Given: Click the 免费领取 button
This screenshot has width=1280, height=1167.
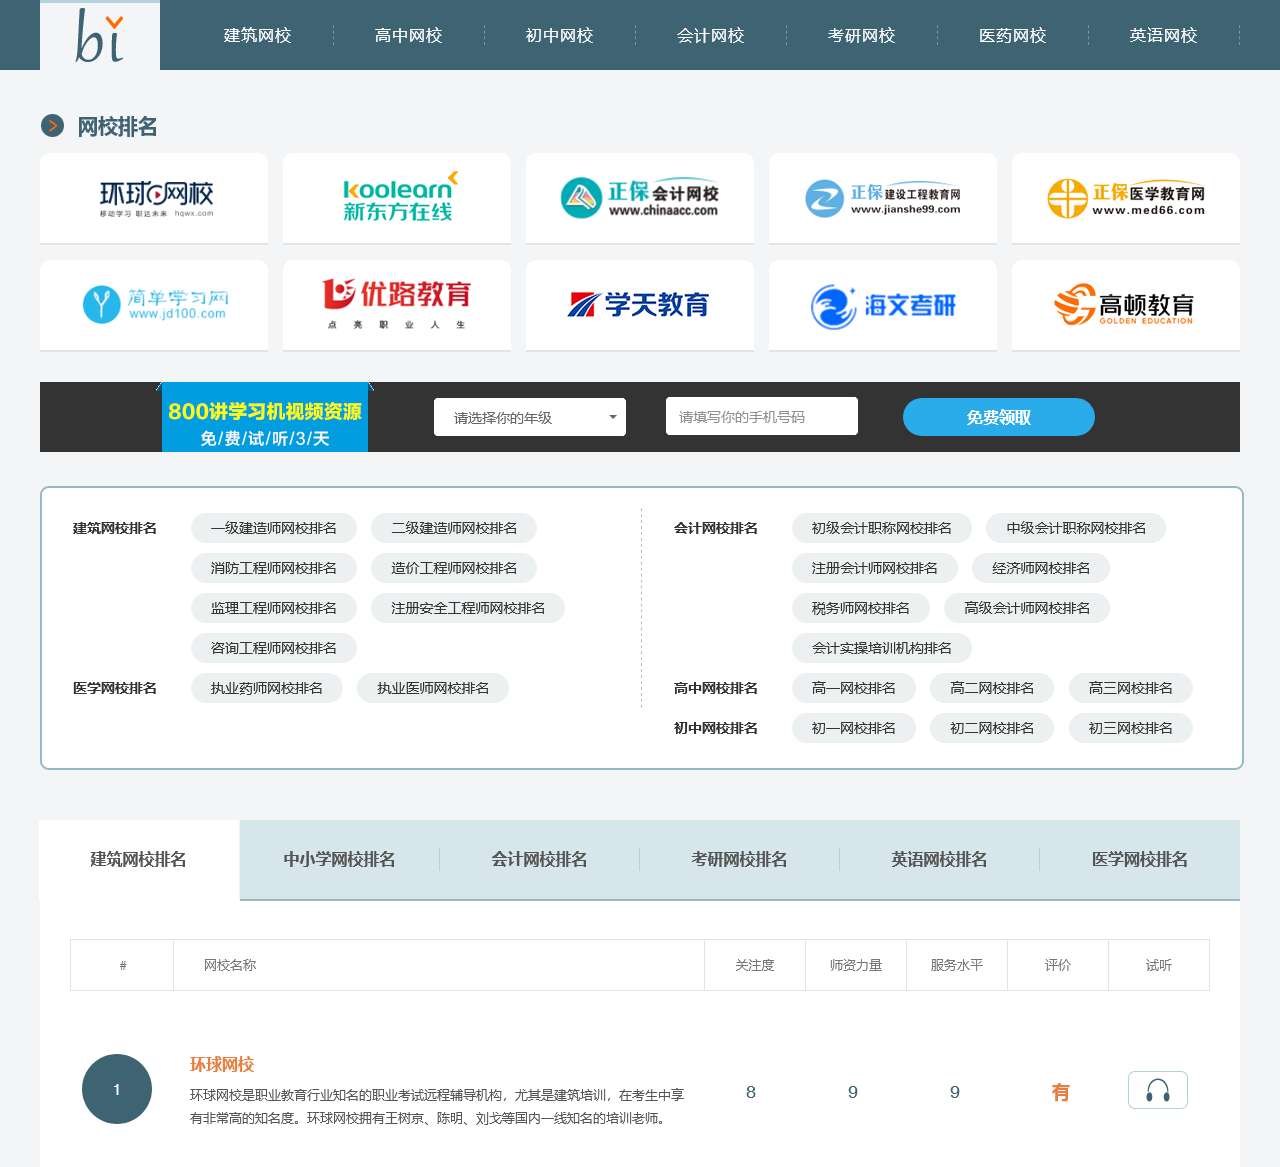Looking at the screenshot, I should (998, 416).
